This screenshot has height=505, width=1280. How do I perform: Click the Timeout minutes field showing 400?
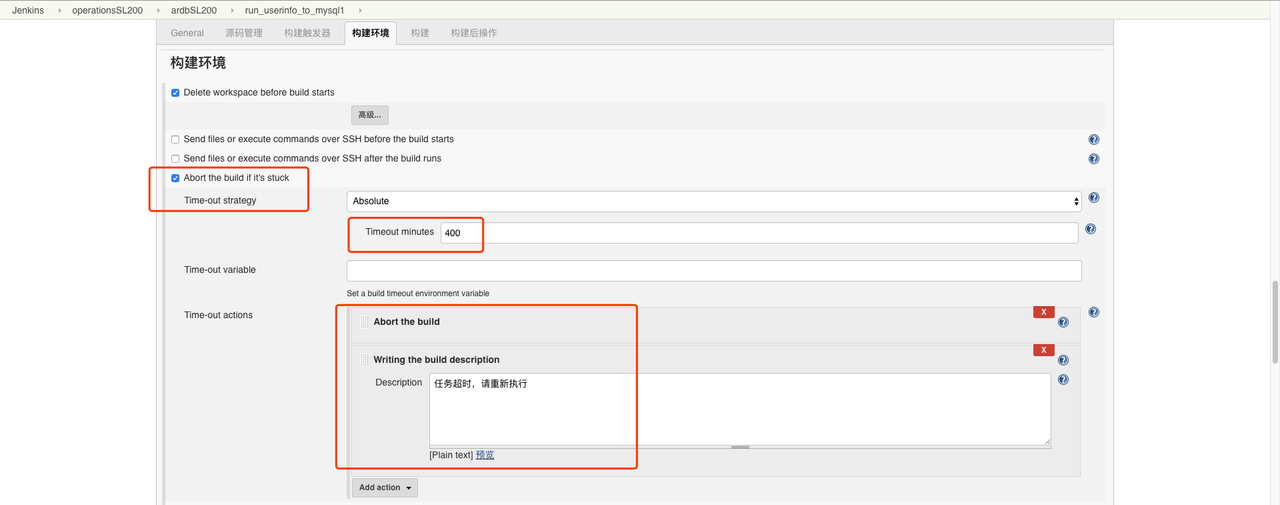coord(759,232)
